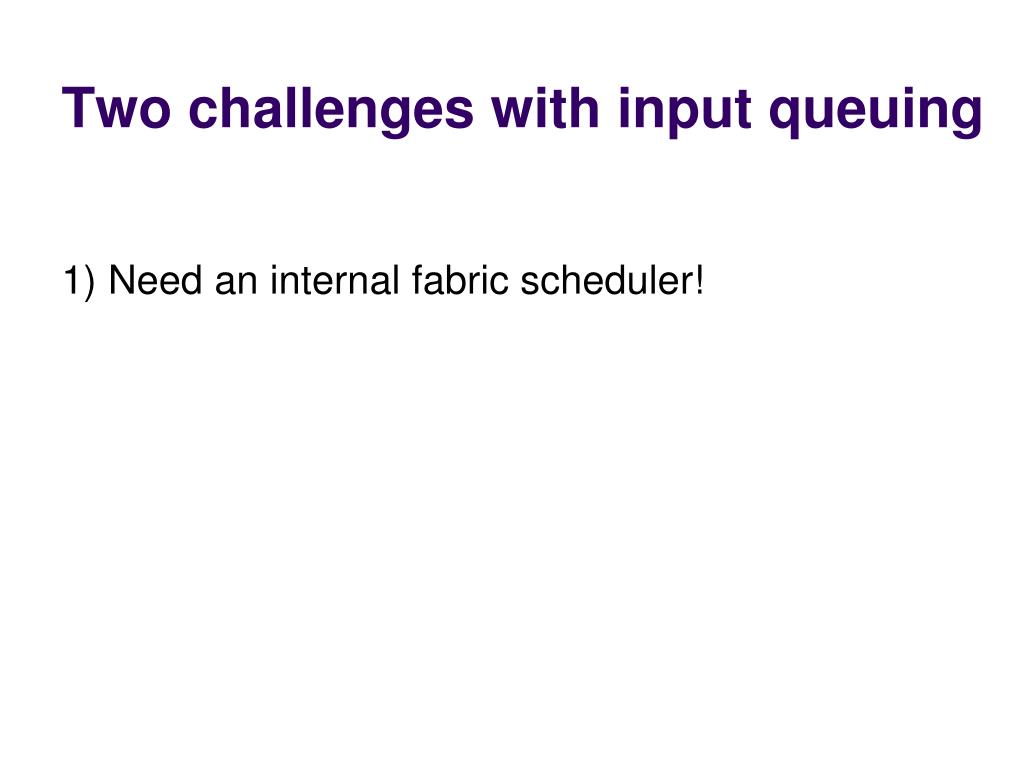Click the word "an" in the bullet
The image size is (1024, 768).
point(236,285)
